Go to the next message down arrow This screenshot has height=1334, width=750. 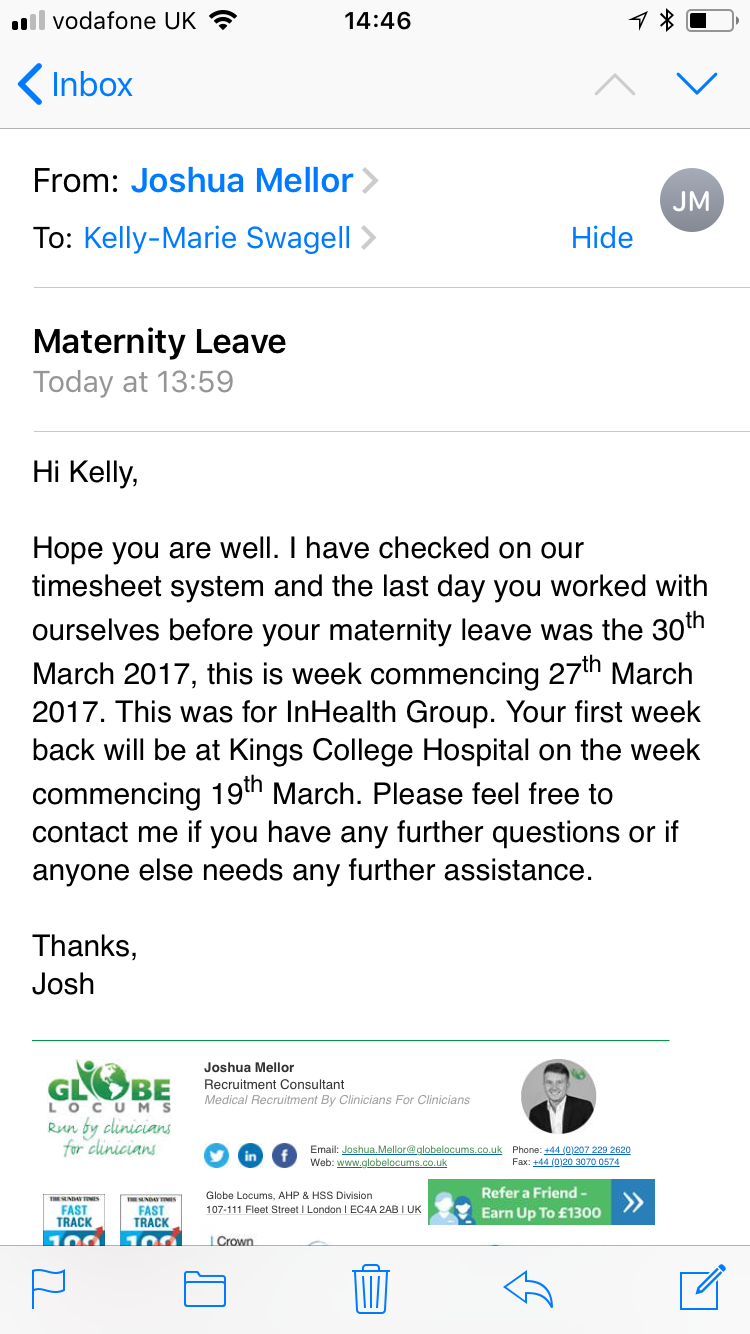[x=697, y=84]
